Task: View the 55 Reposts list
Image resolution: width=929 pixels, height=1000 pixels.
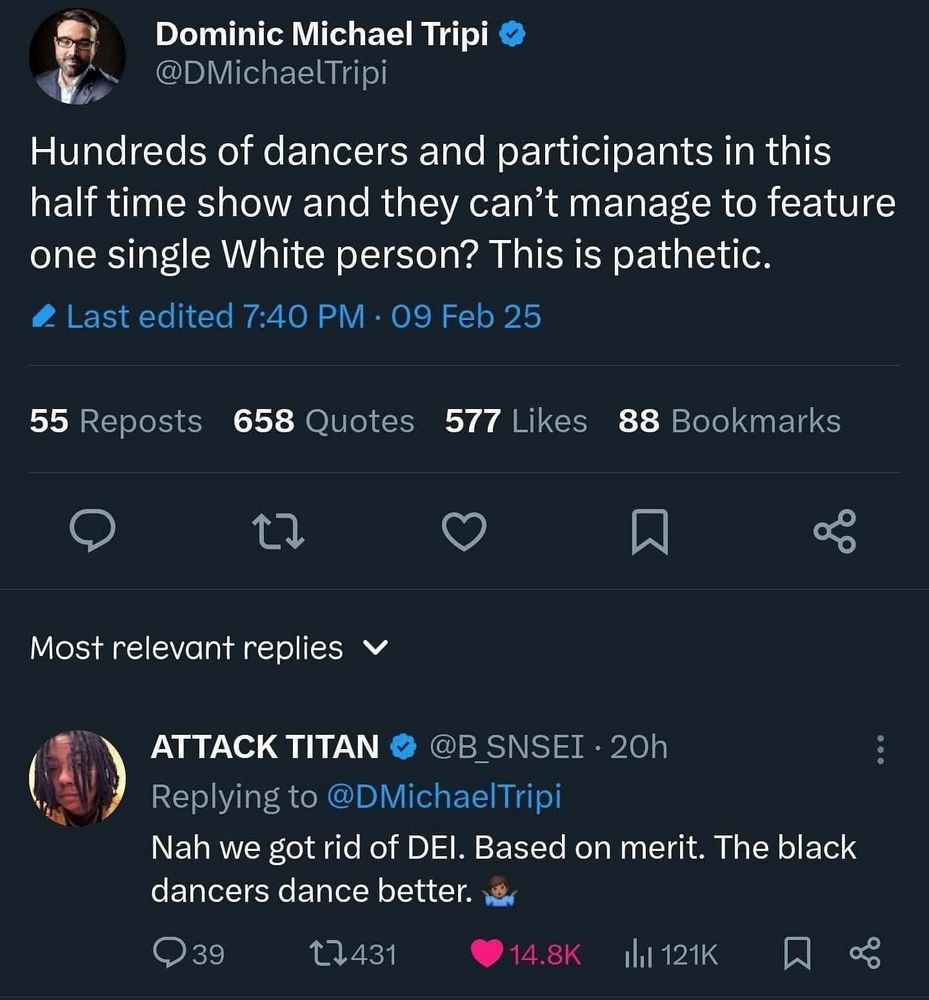Action: tap(116, 421)
